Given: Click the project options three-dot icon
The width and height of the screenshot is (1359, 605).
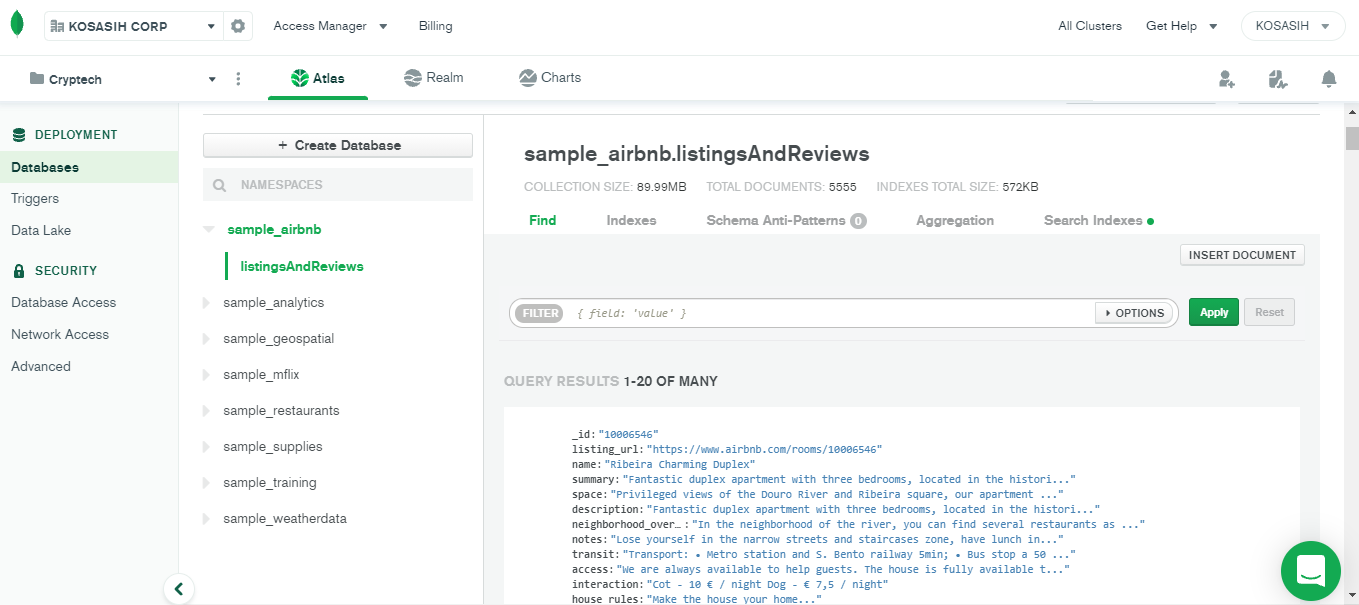Looking at the screenshot, I should (x=238, y=79).
